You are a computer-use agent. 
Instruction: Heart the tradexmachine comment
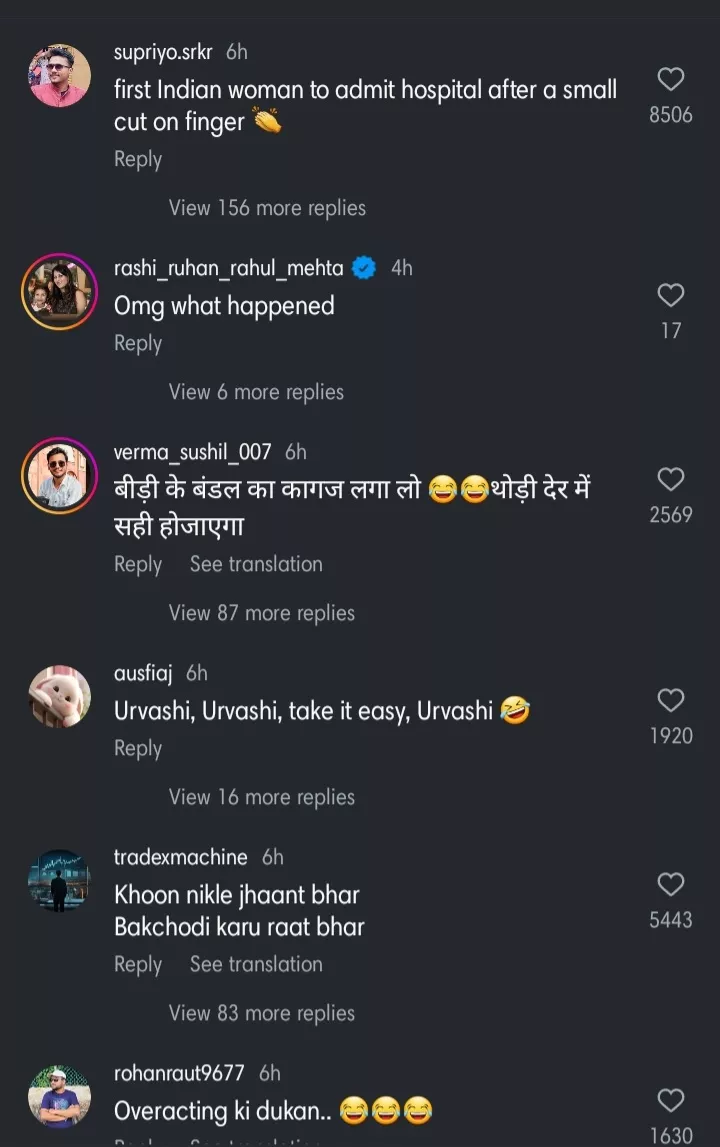tap(670, 885)
